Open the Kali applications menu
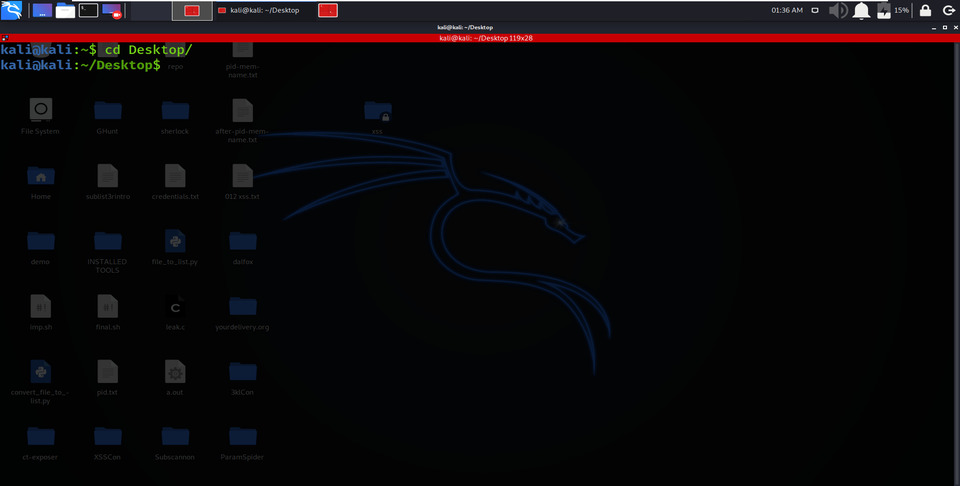Viewport: 960px width, 486px height. pos(11,10)
